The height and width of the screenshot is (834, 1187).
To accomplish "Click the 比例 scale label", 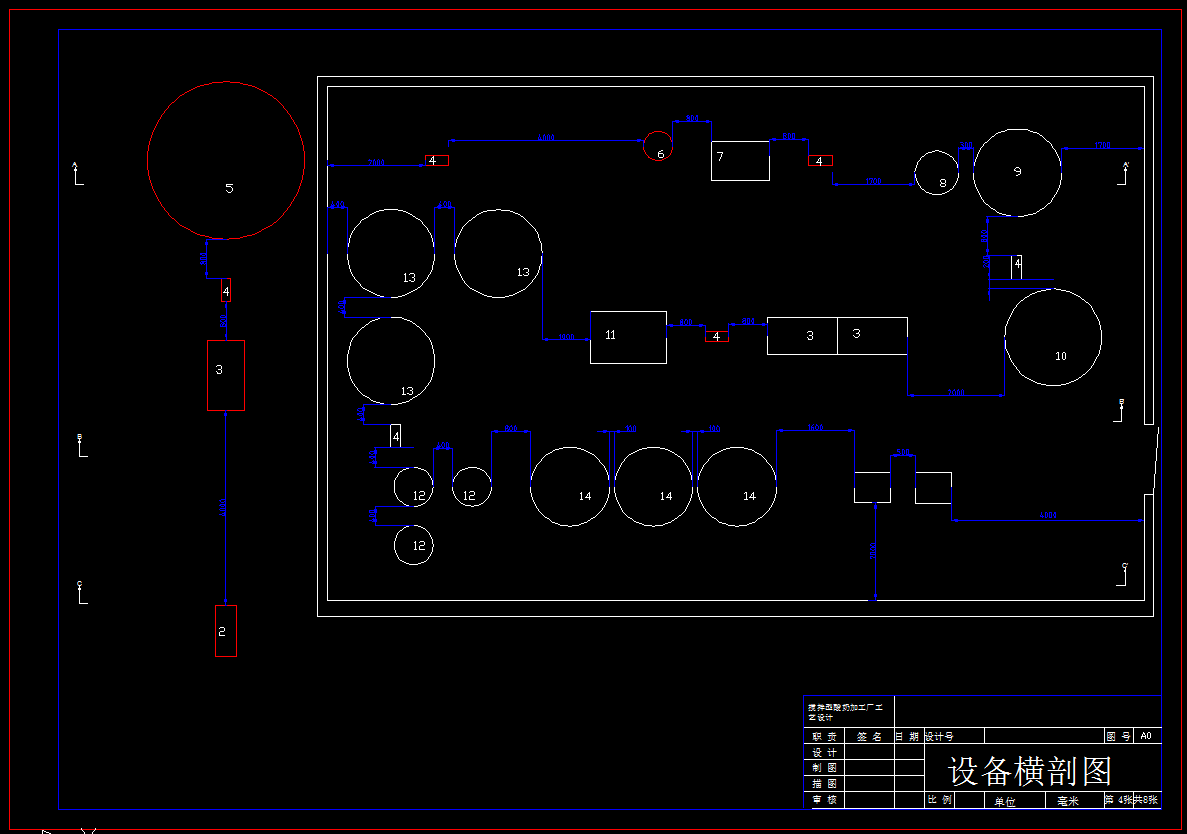I will click(x=939, y=800).
